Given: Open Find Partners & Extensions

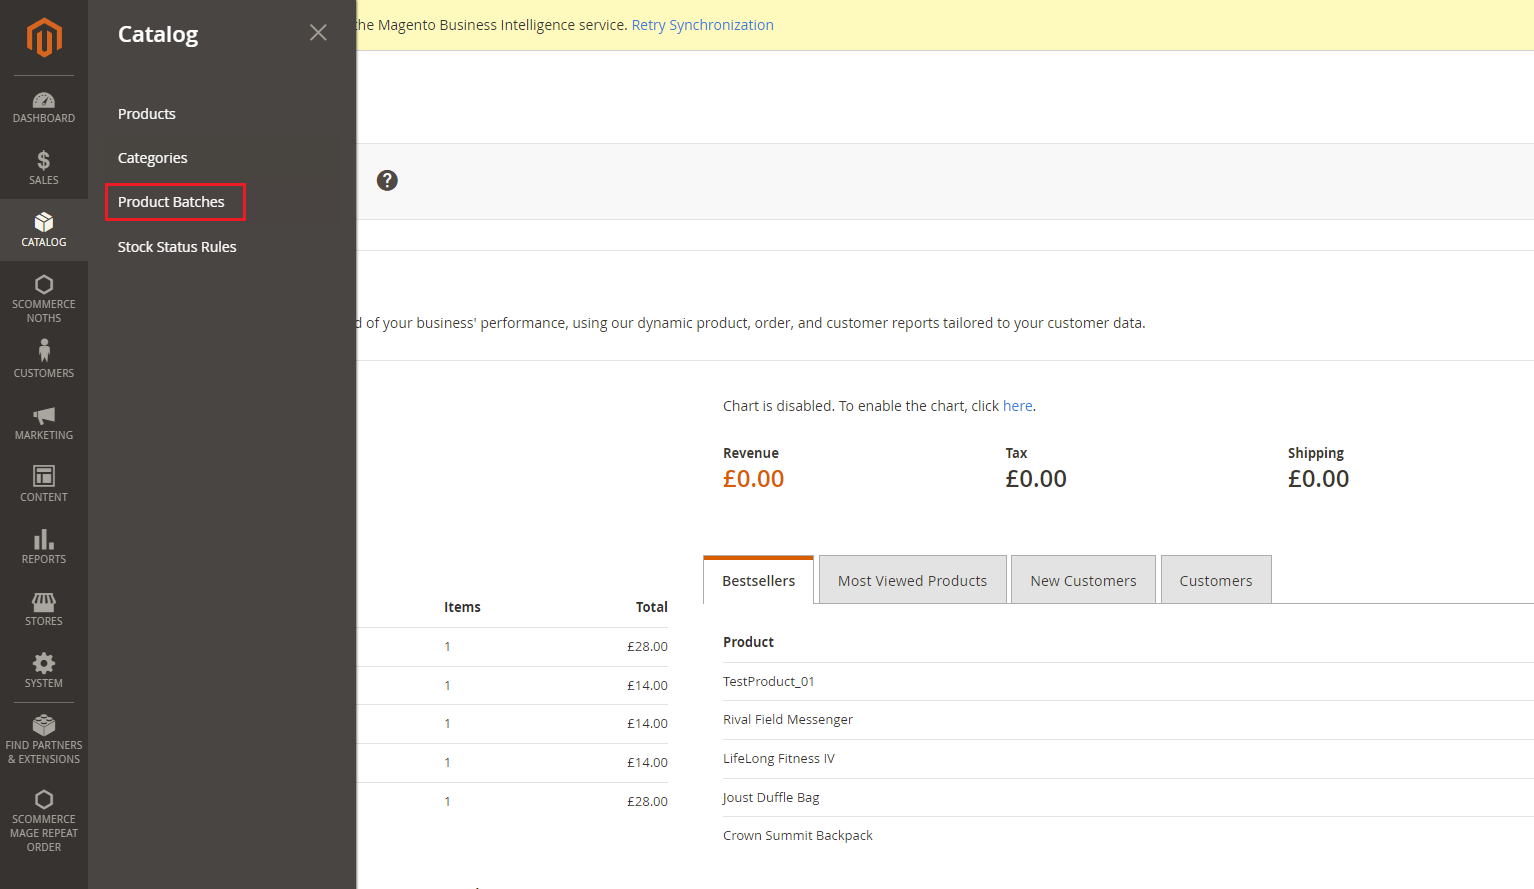Looking at the screenshot, I should pos(43,730).
